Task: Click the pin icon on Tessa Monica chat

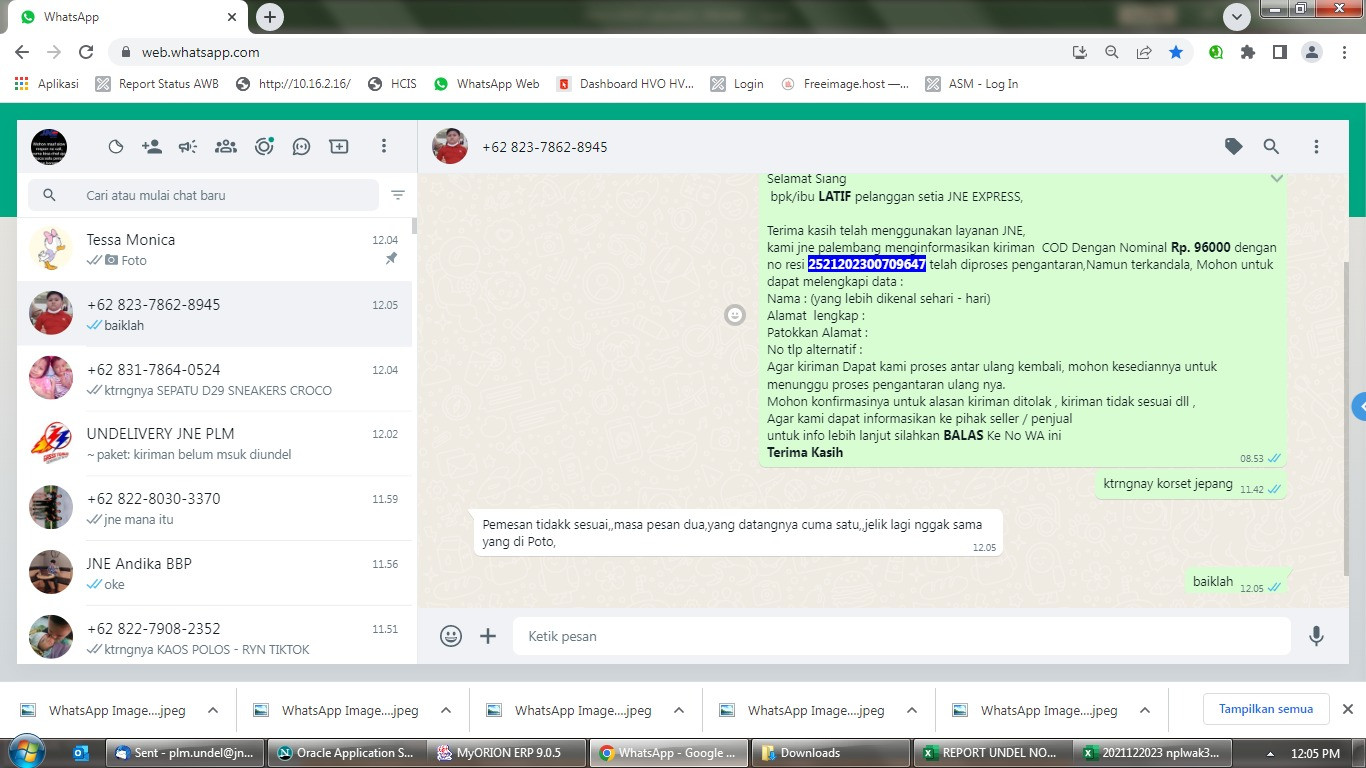Action: coord(391,259)
